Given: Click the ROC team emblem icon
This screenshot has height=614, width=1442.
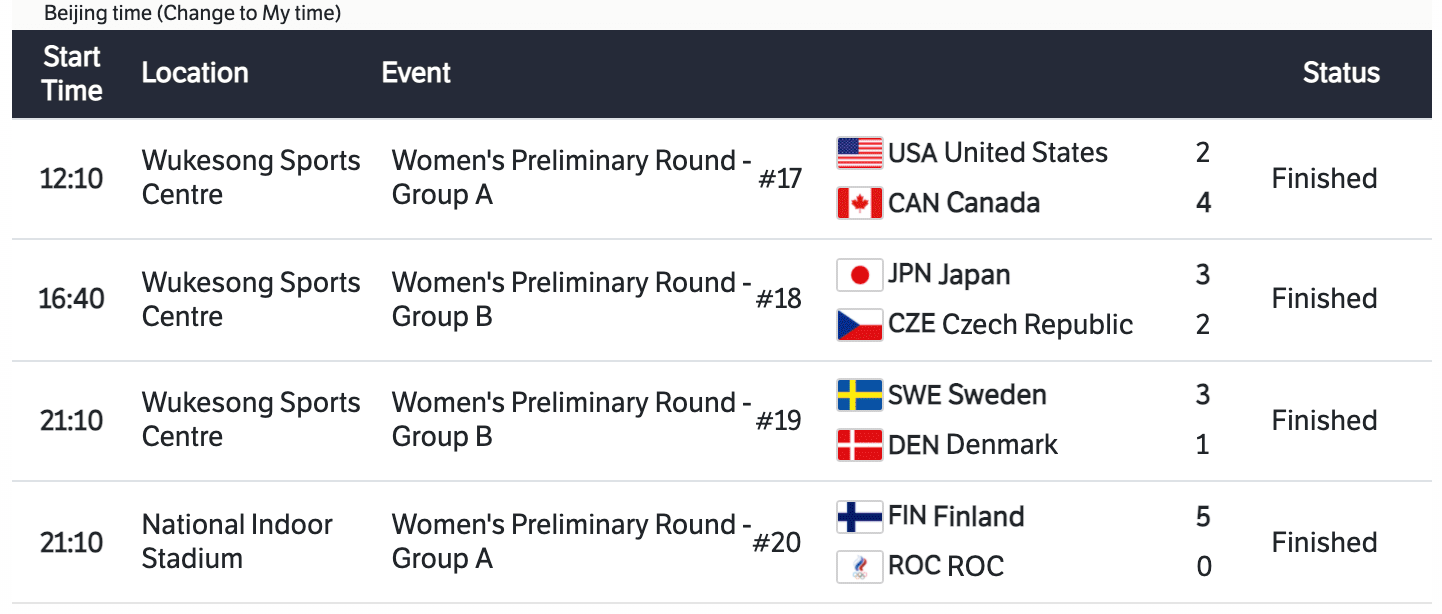Looking at the screenshot, I should (x=859, y=567).
